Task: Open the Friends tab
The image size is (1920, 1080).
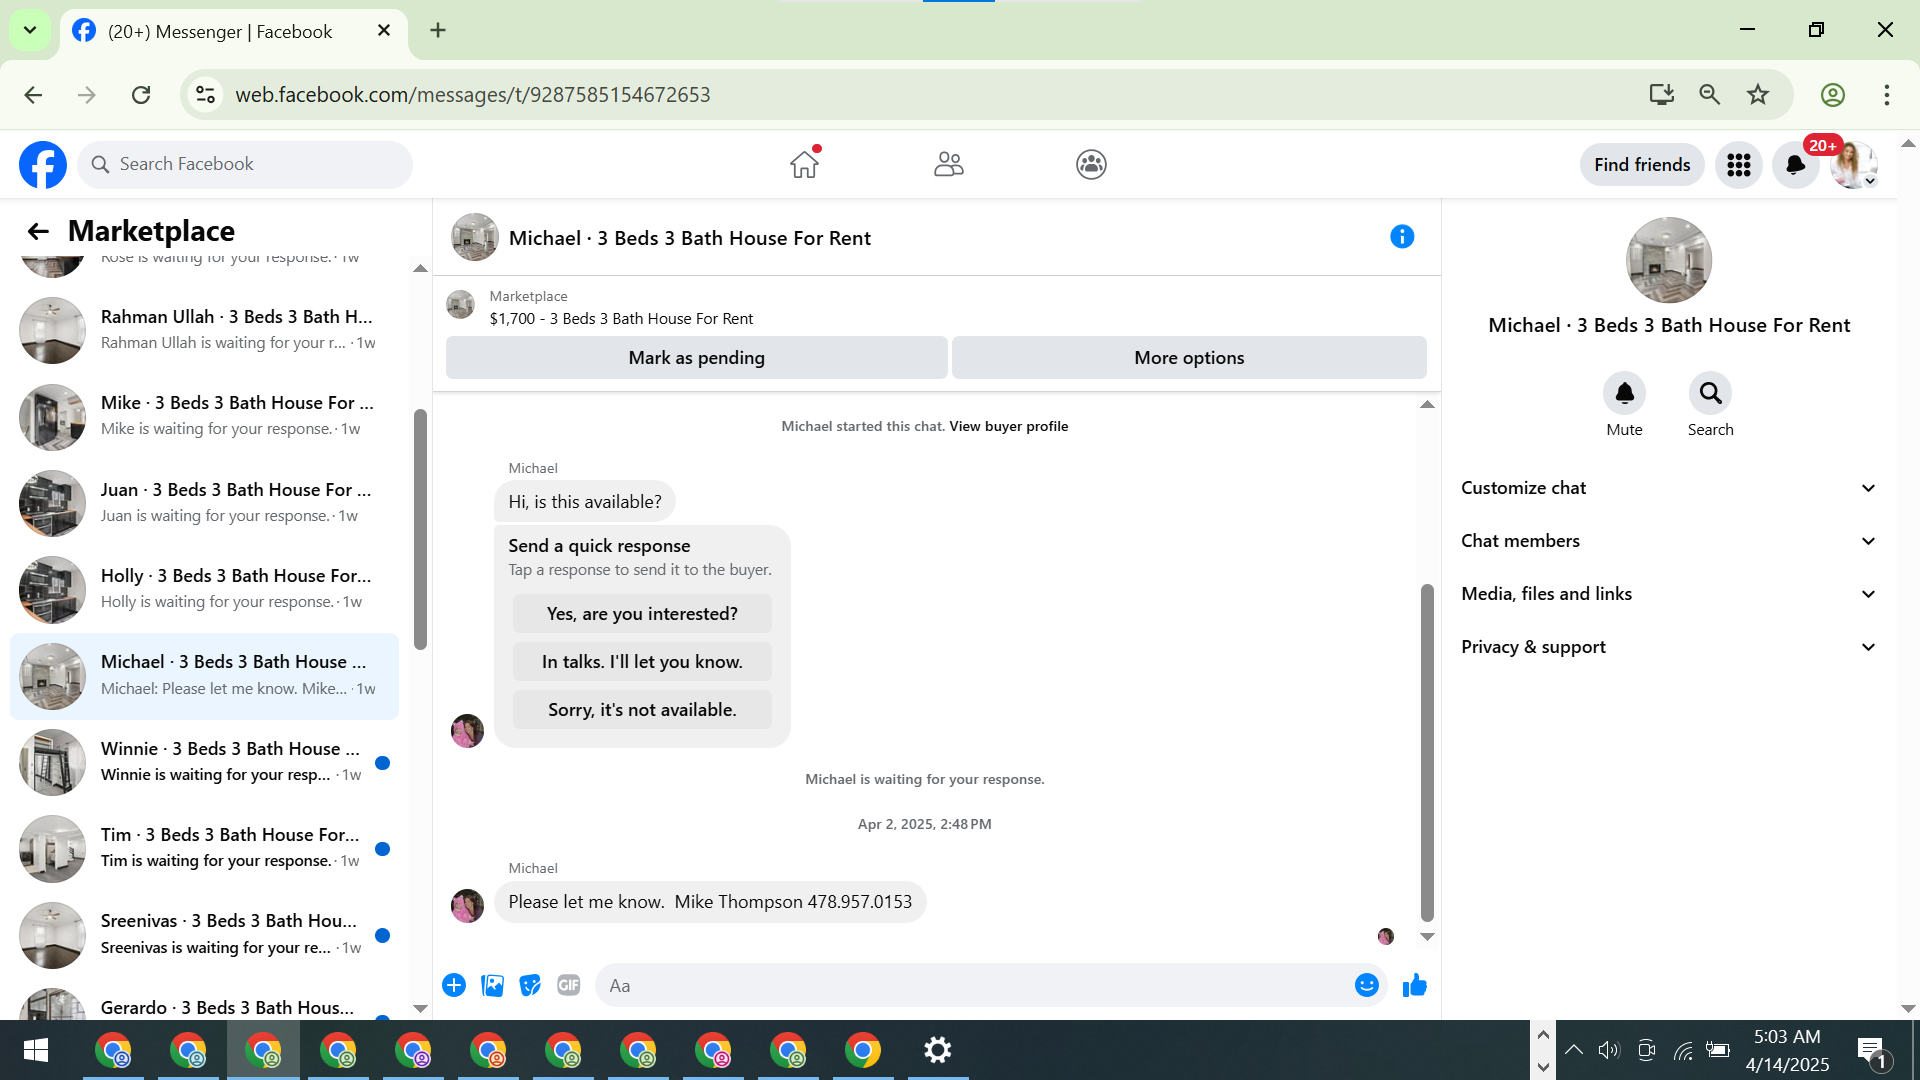Action: (948, 165)
